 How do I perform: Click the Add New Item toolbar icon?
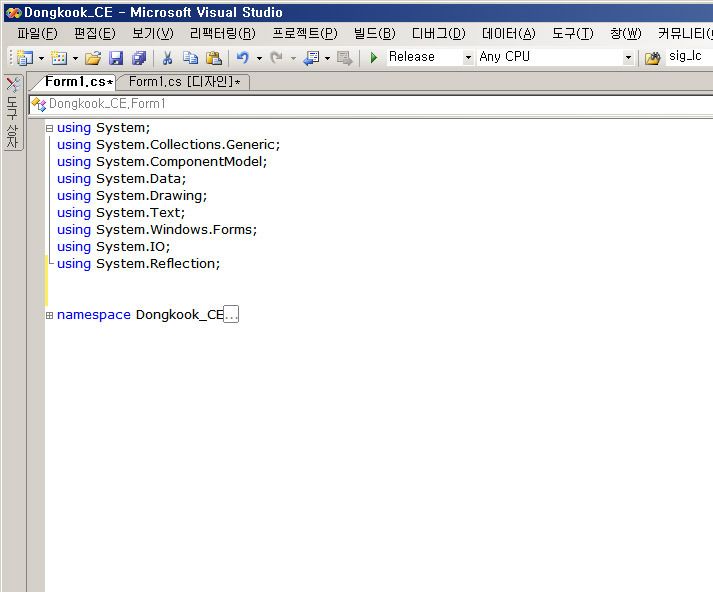click(59, 58)
